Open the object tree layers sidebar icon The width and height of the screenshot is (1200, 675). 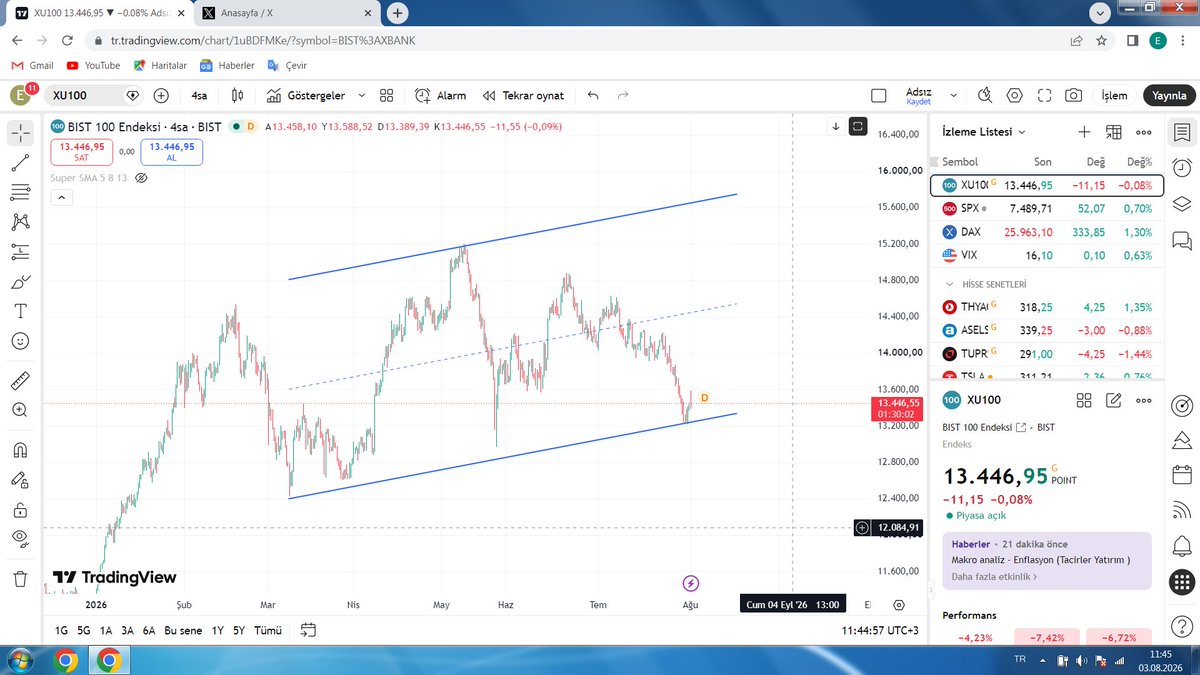point(1182,203)
